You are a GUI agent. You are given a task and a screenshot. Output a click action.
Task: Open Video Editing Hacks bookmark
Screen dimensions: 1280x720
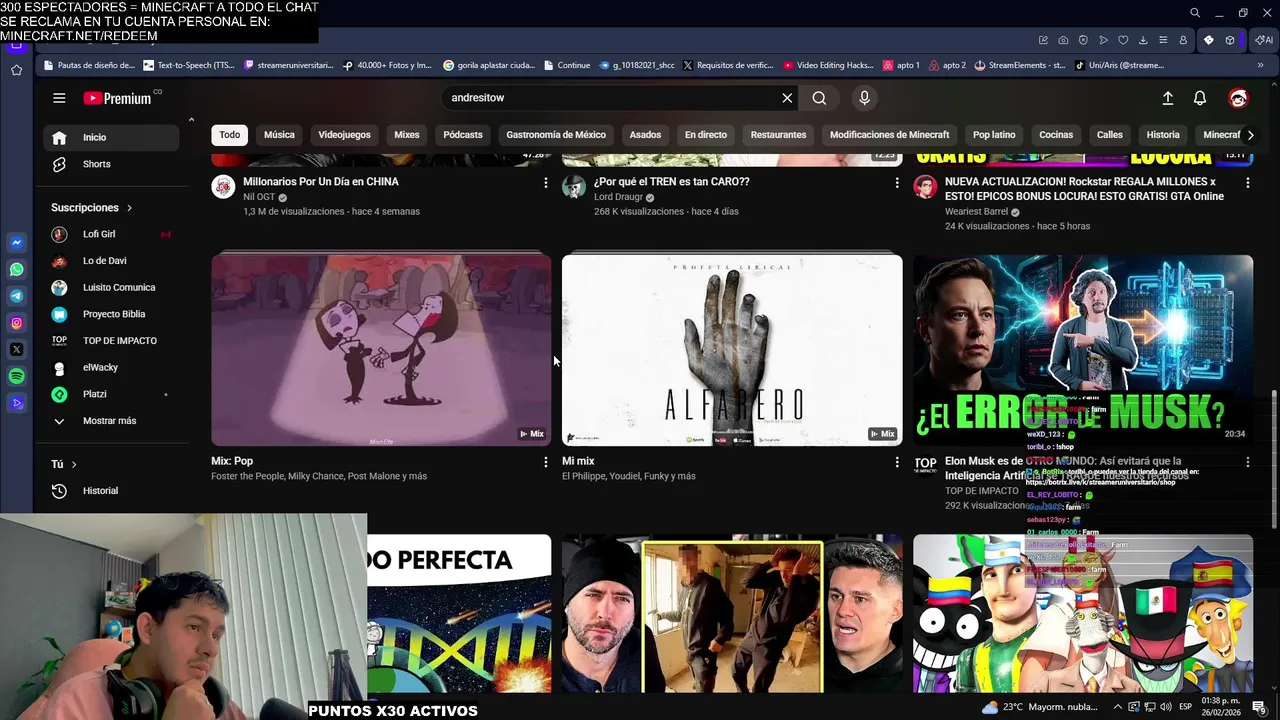click(x=828, y=65)
